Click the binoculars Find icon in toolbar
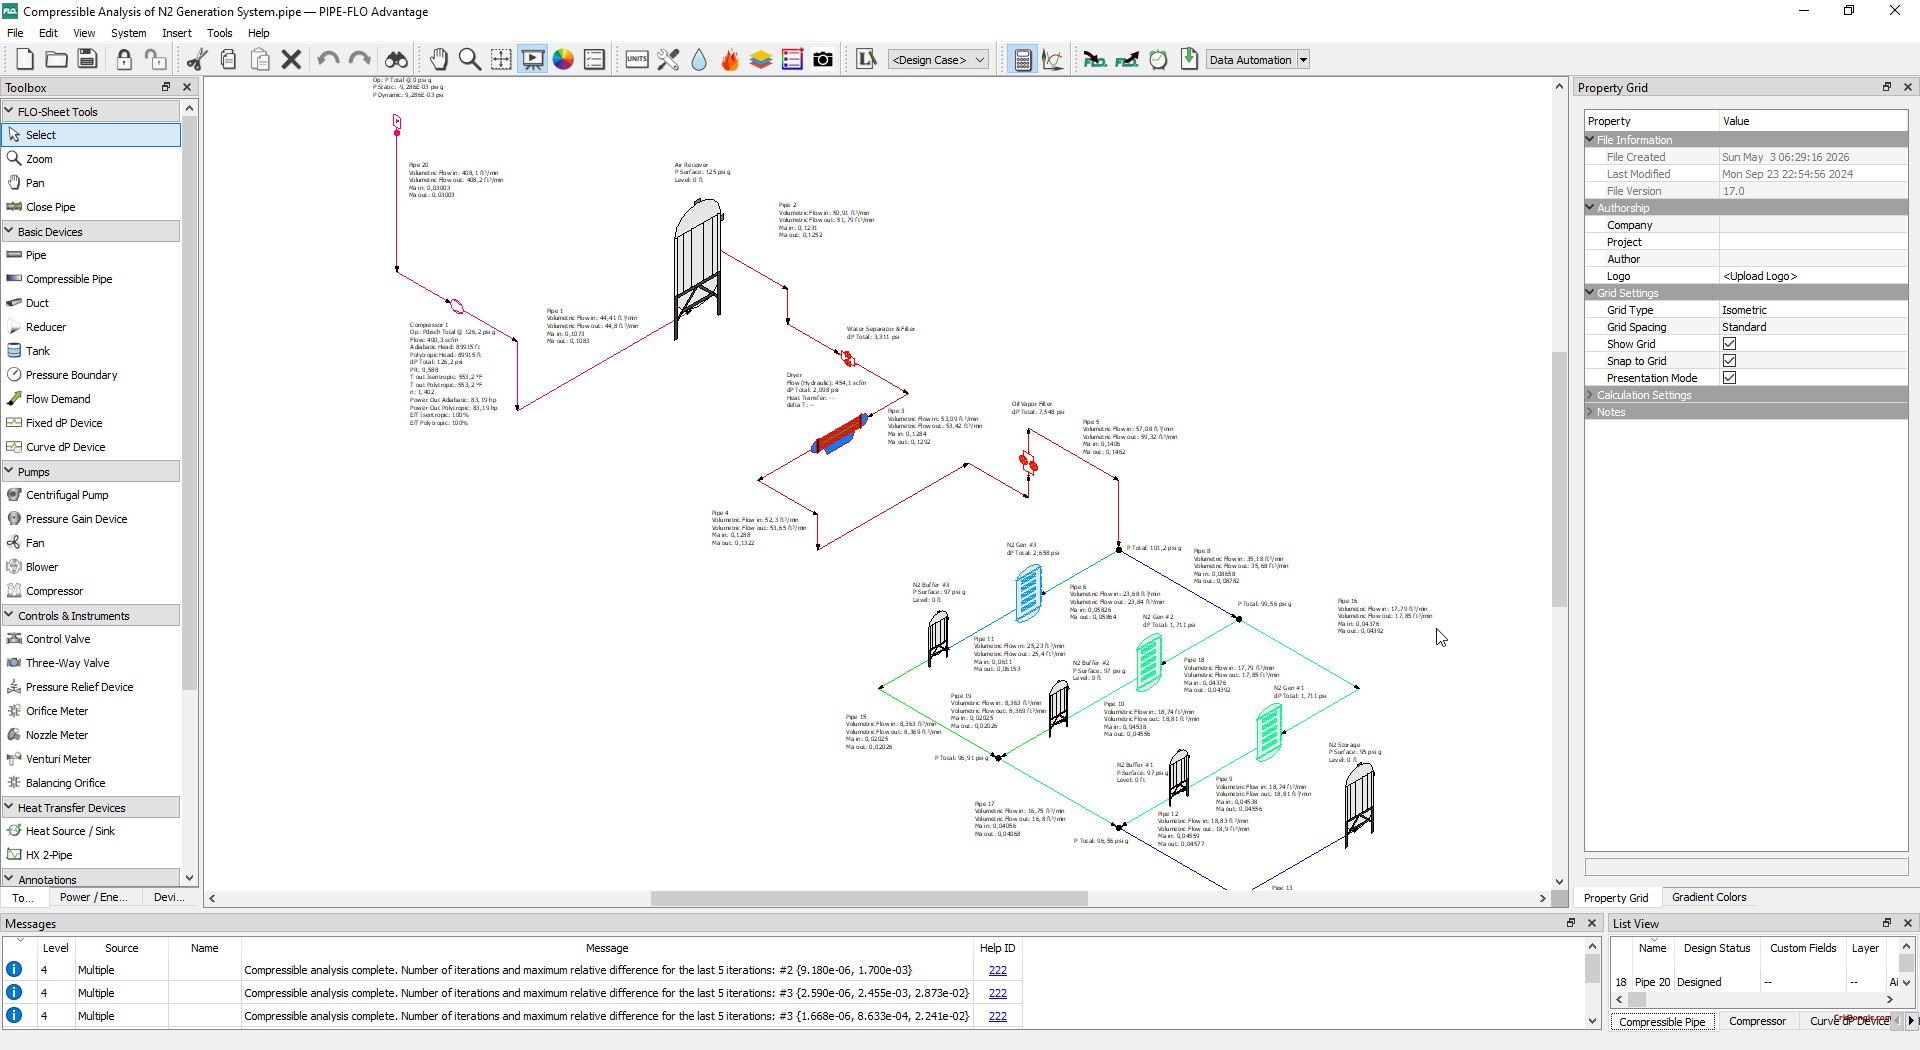 pyautogui.click(x=396, y=60)
